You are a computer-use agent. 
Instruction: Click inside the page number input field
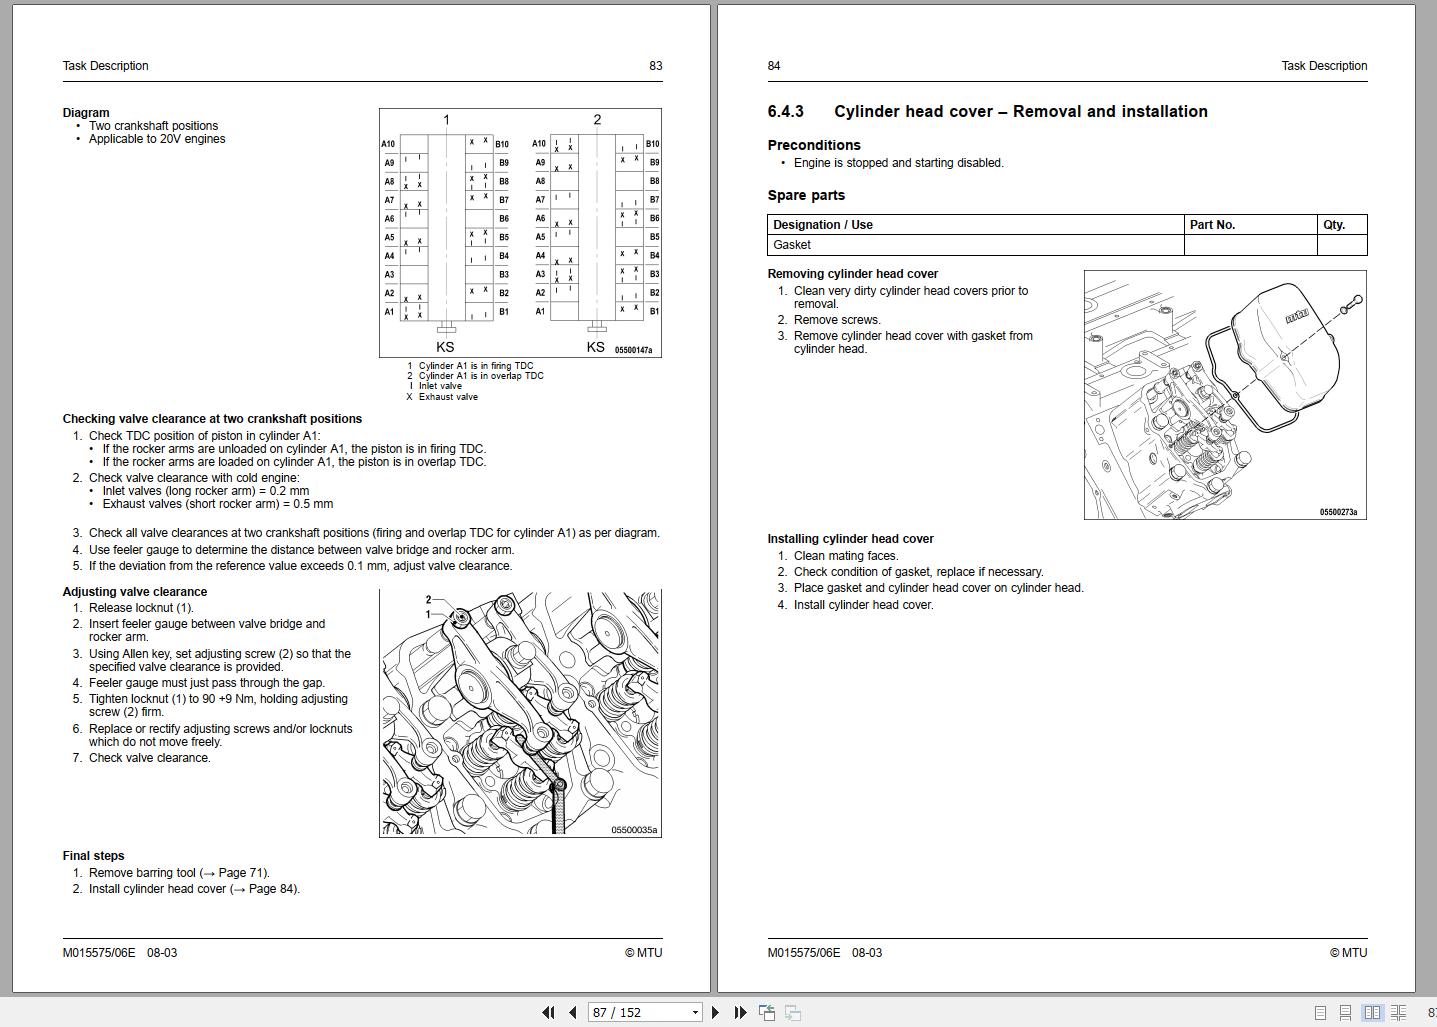click(x=615, y=1012)
